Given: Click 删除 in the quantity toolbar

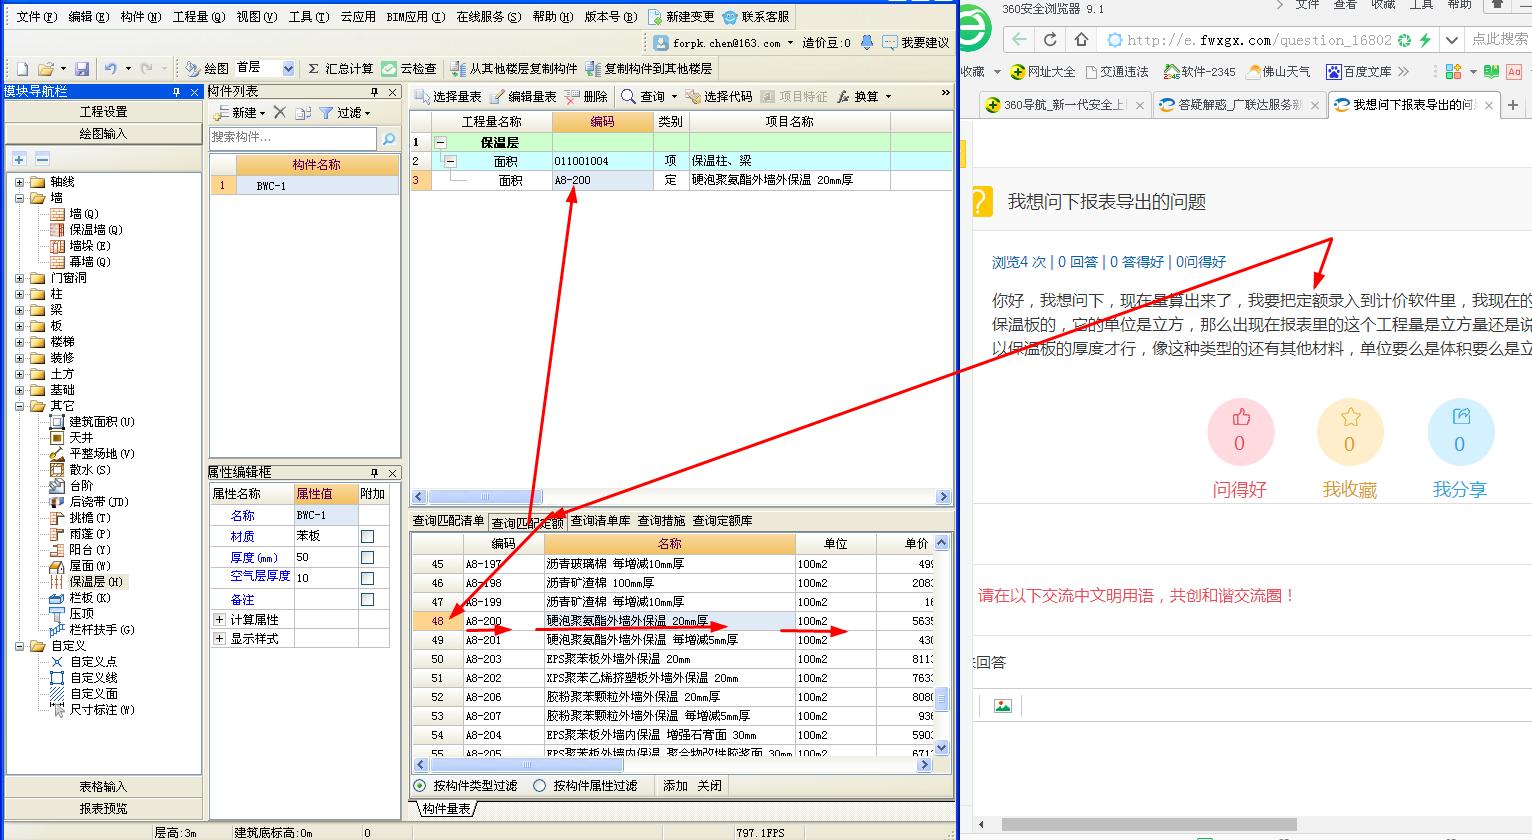Looking at the screenshot, I should tap(587, 97).
